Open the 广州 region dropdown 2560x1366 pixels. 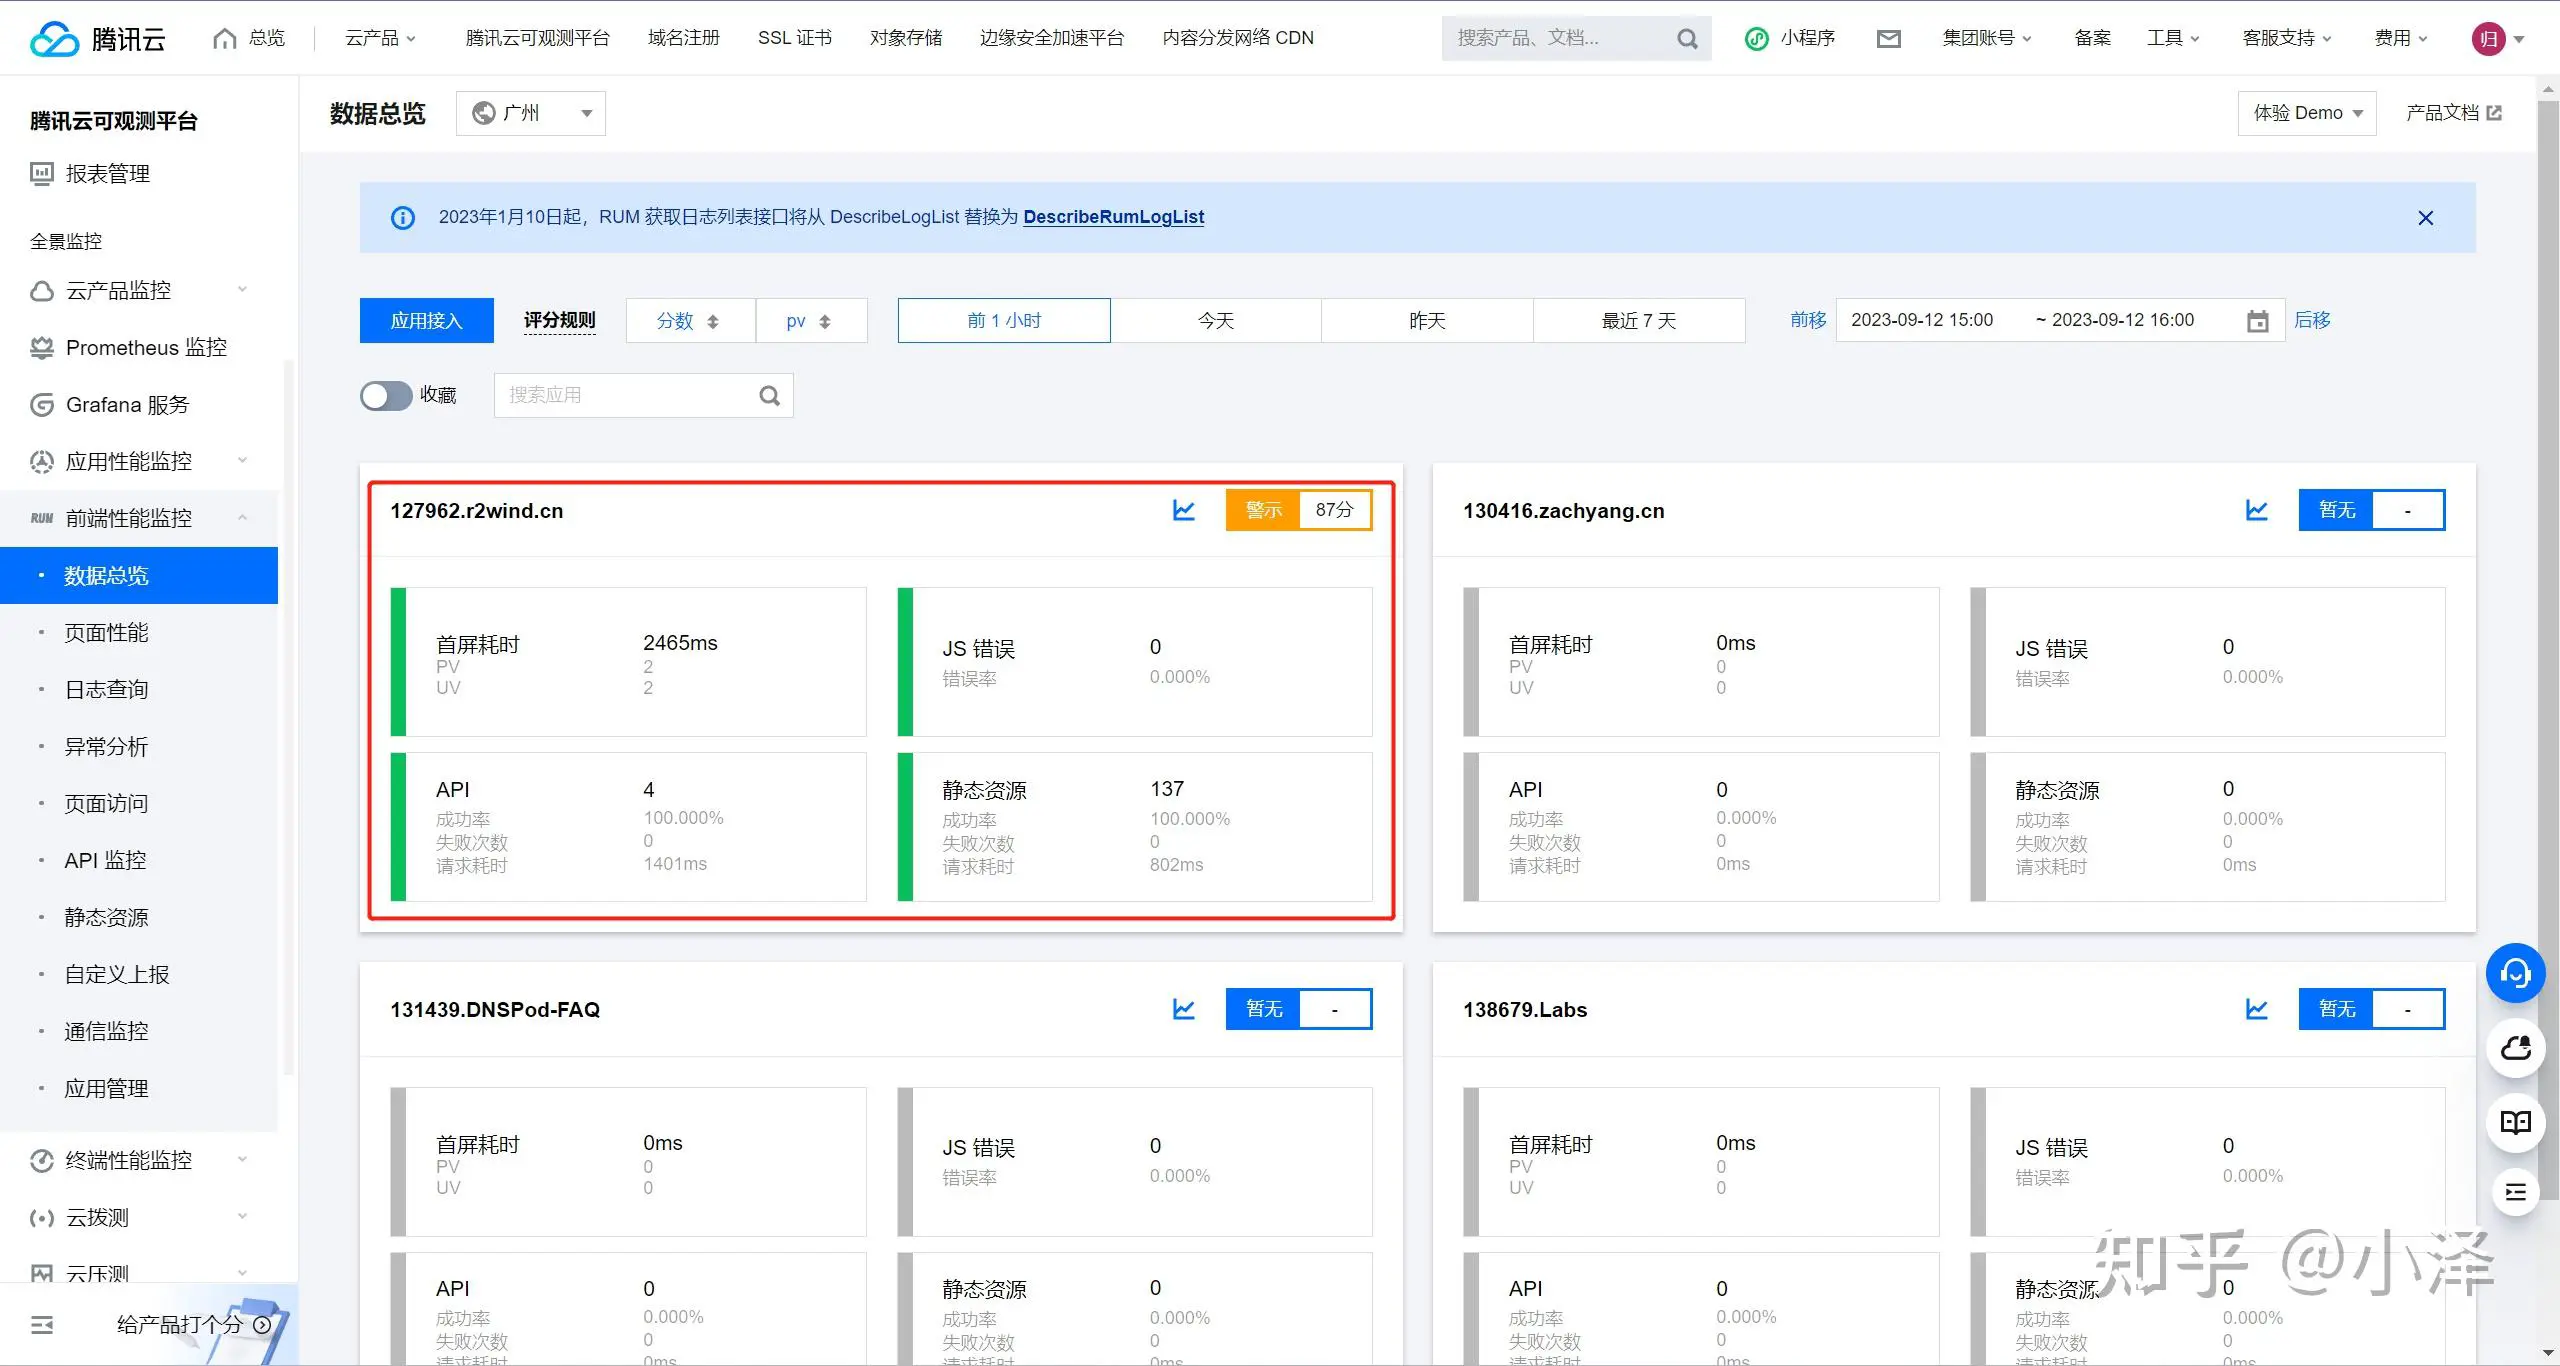[531, 114]
